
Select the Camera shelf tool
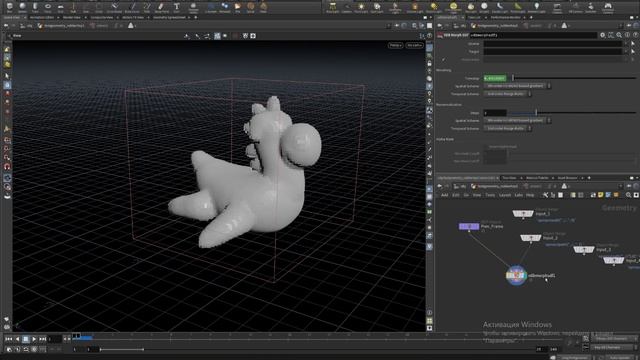(347, 7)
